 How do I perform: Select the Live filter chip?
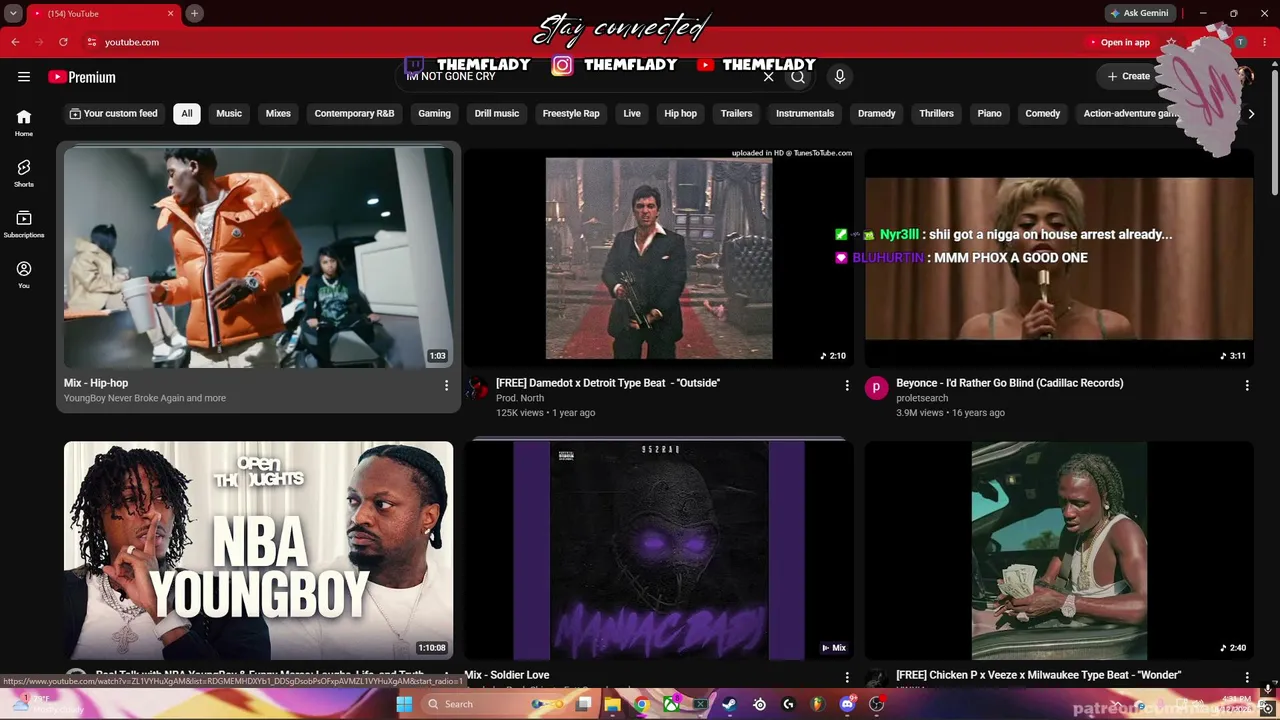point(632,113)
